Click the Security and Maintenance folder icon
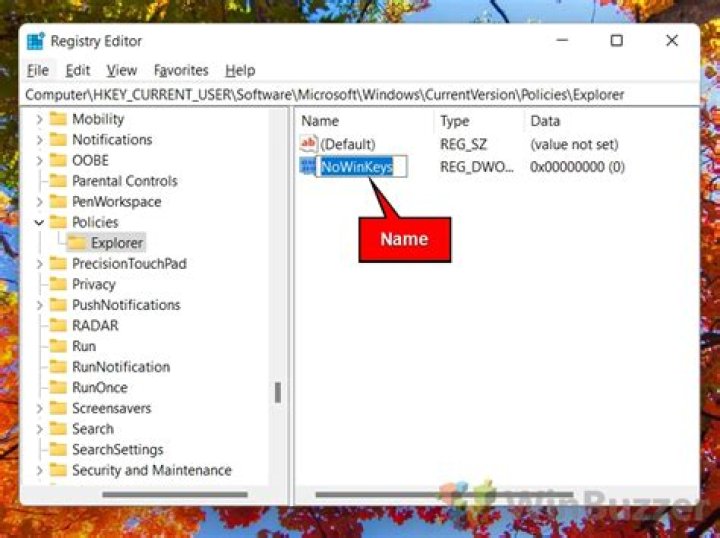The image size is (720, 538). click(58, 470)
